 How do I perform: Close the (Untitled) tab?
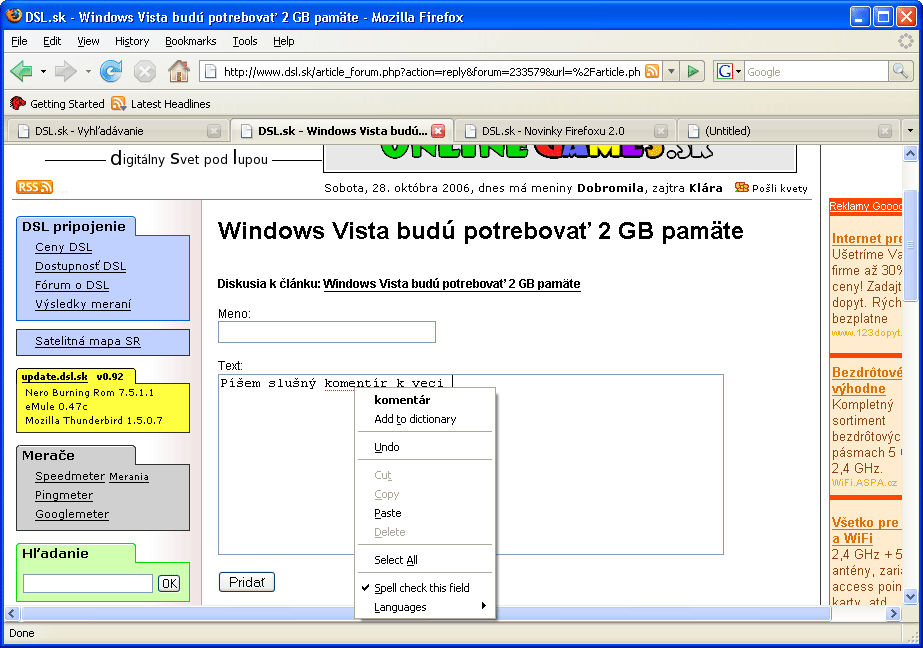tap(885, 131)
